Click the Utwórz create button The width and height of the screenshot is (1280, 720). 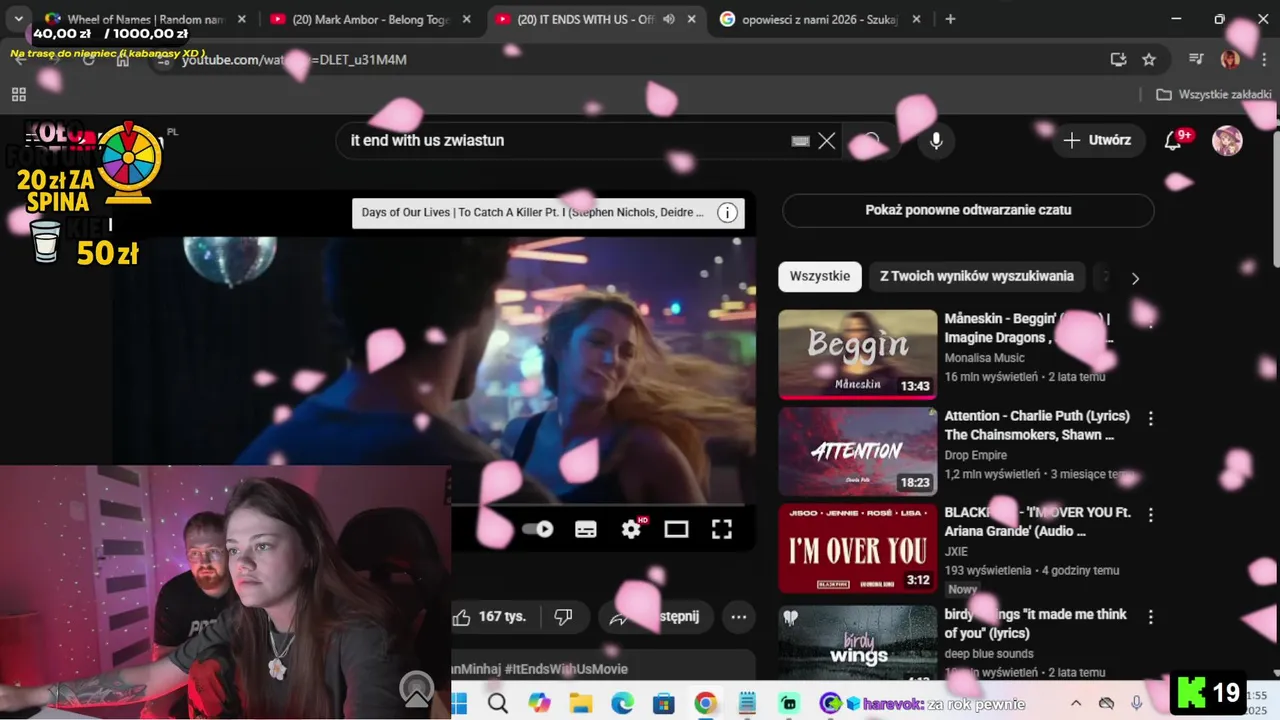(1096, 141)
